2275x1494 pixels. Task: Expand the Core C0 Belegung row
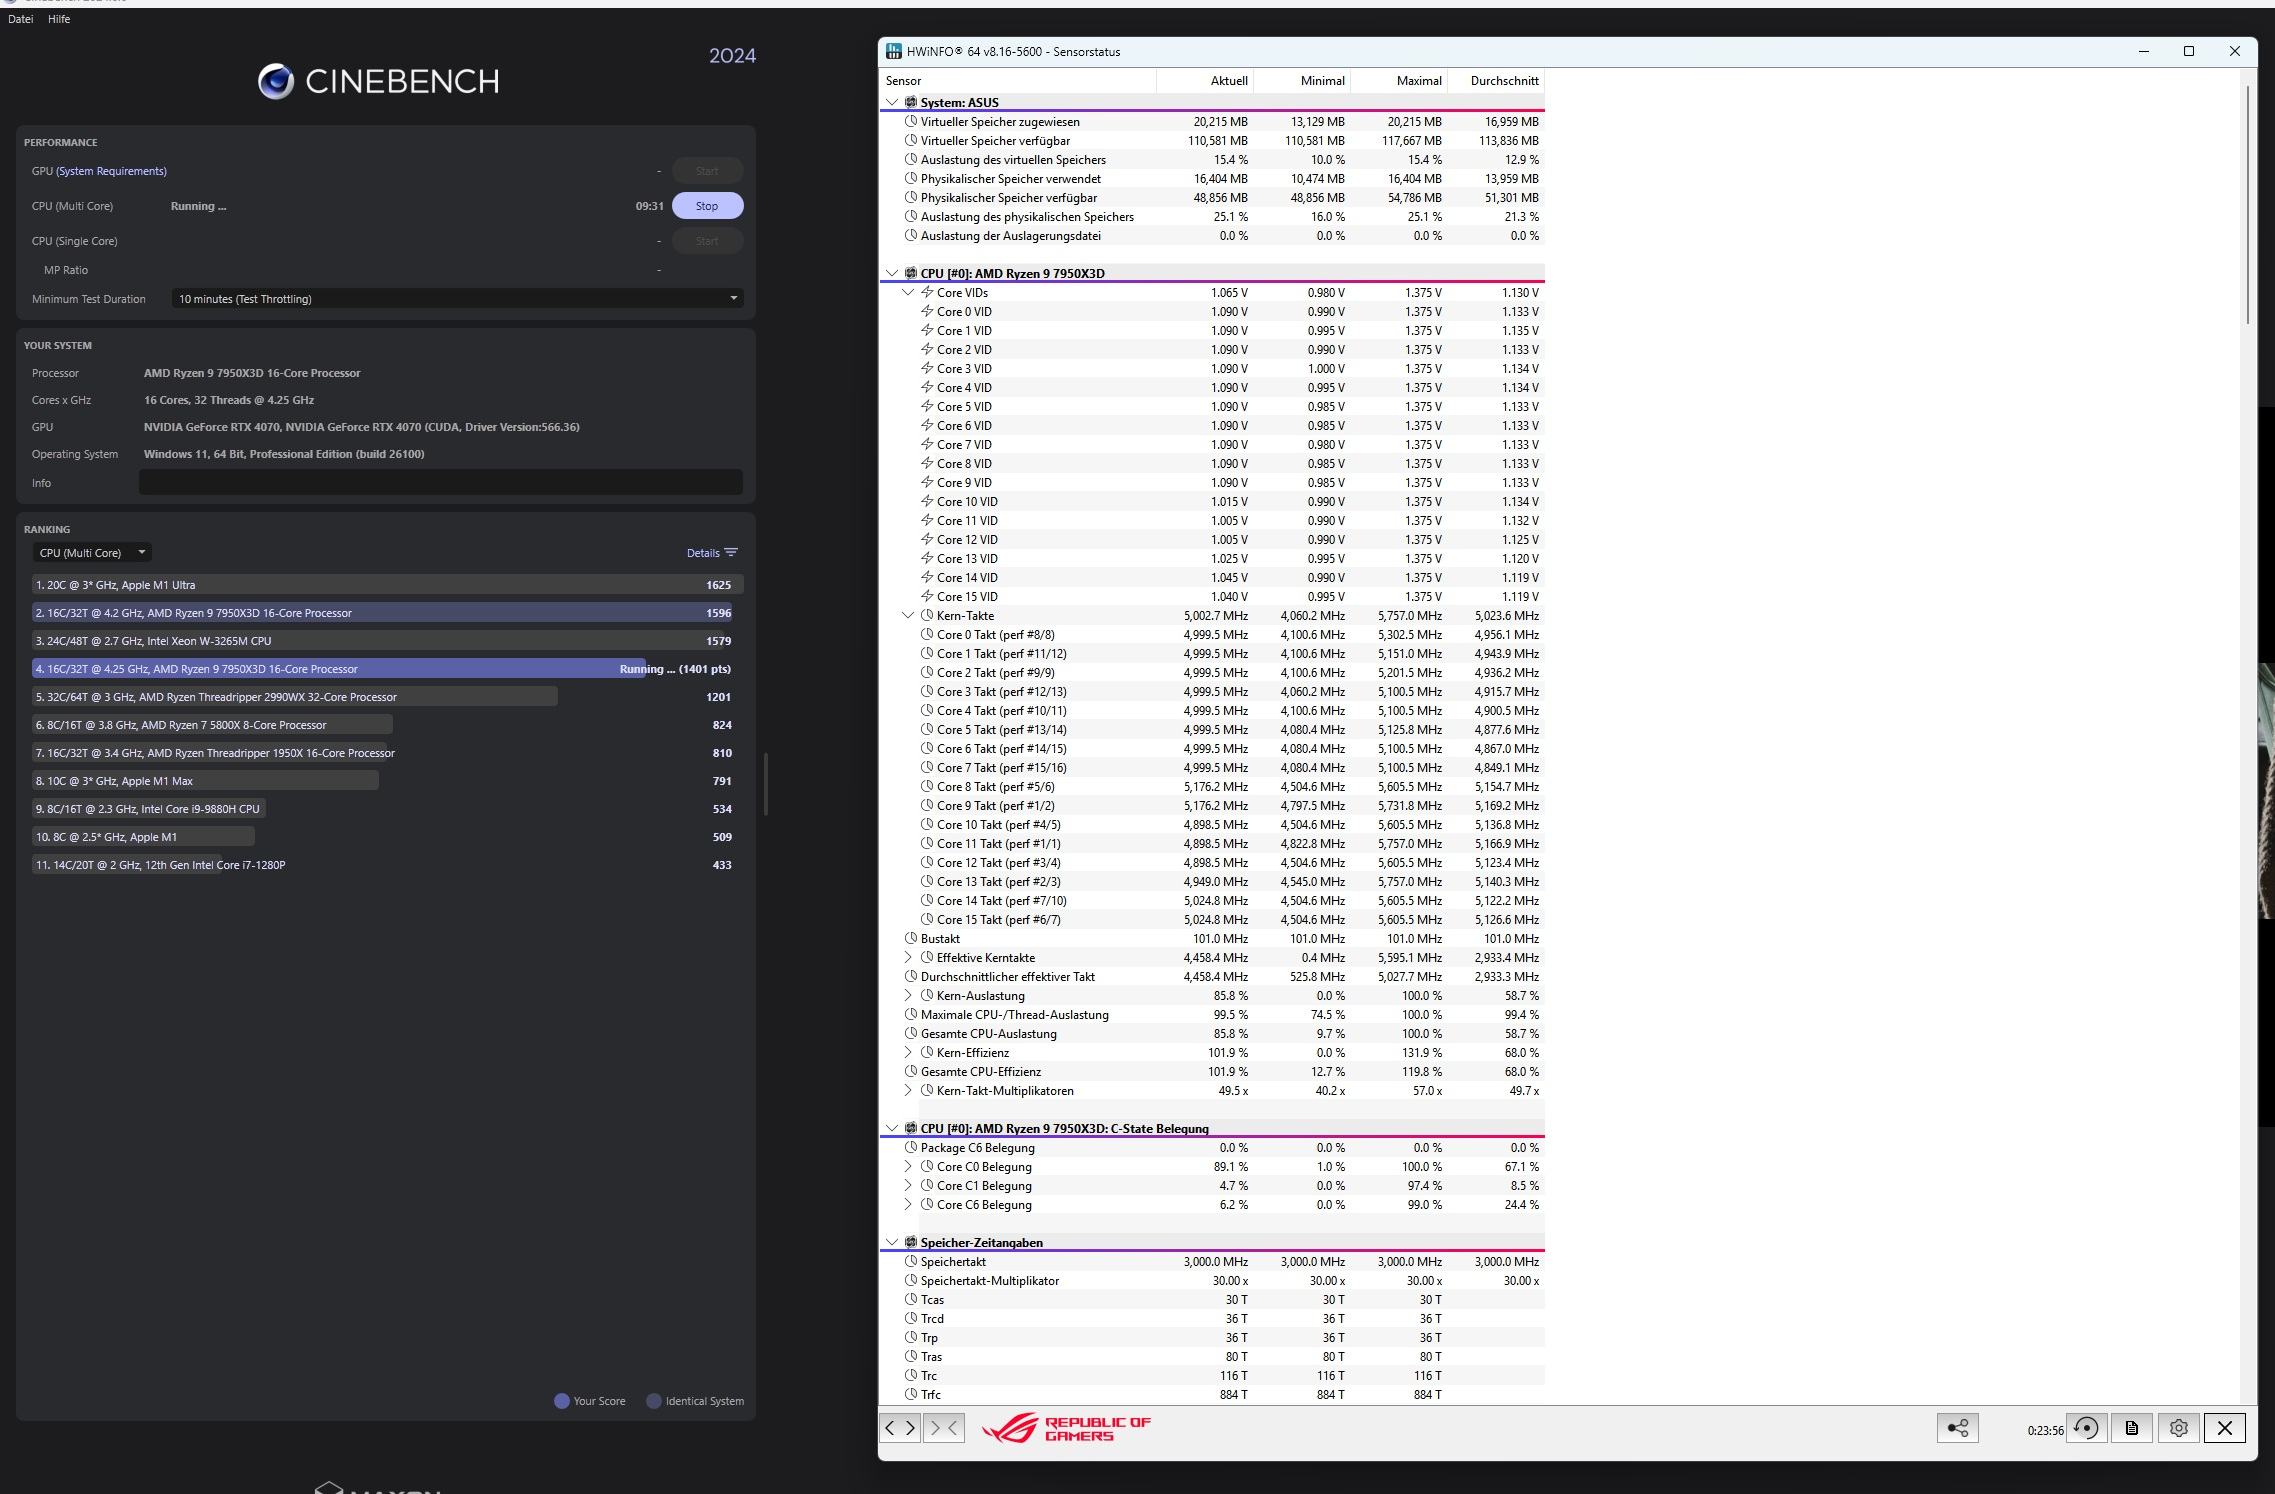pyautogui.click(x=908, y=1166)
